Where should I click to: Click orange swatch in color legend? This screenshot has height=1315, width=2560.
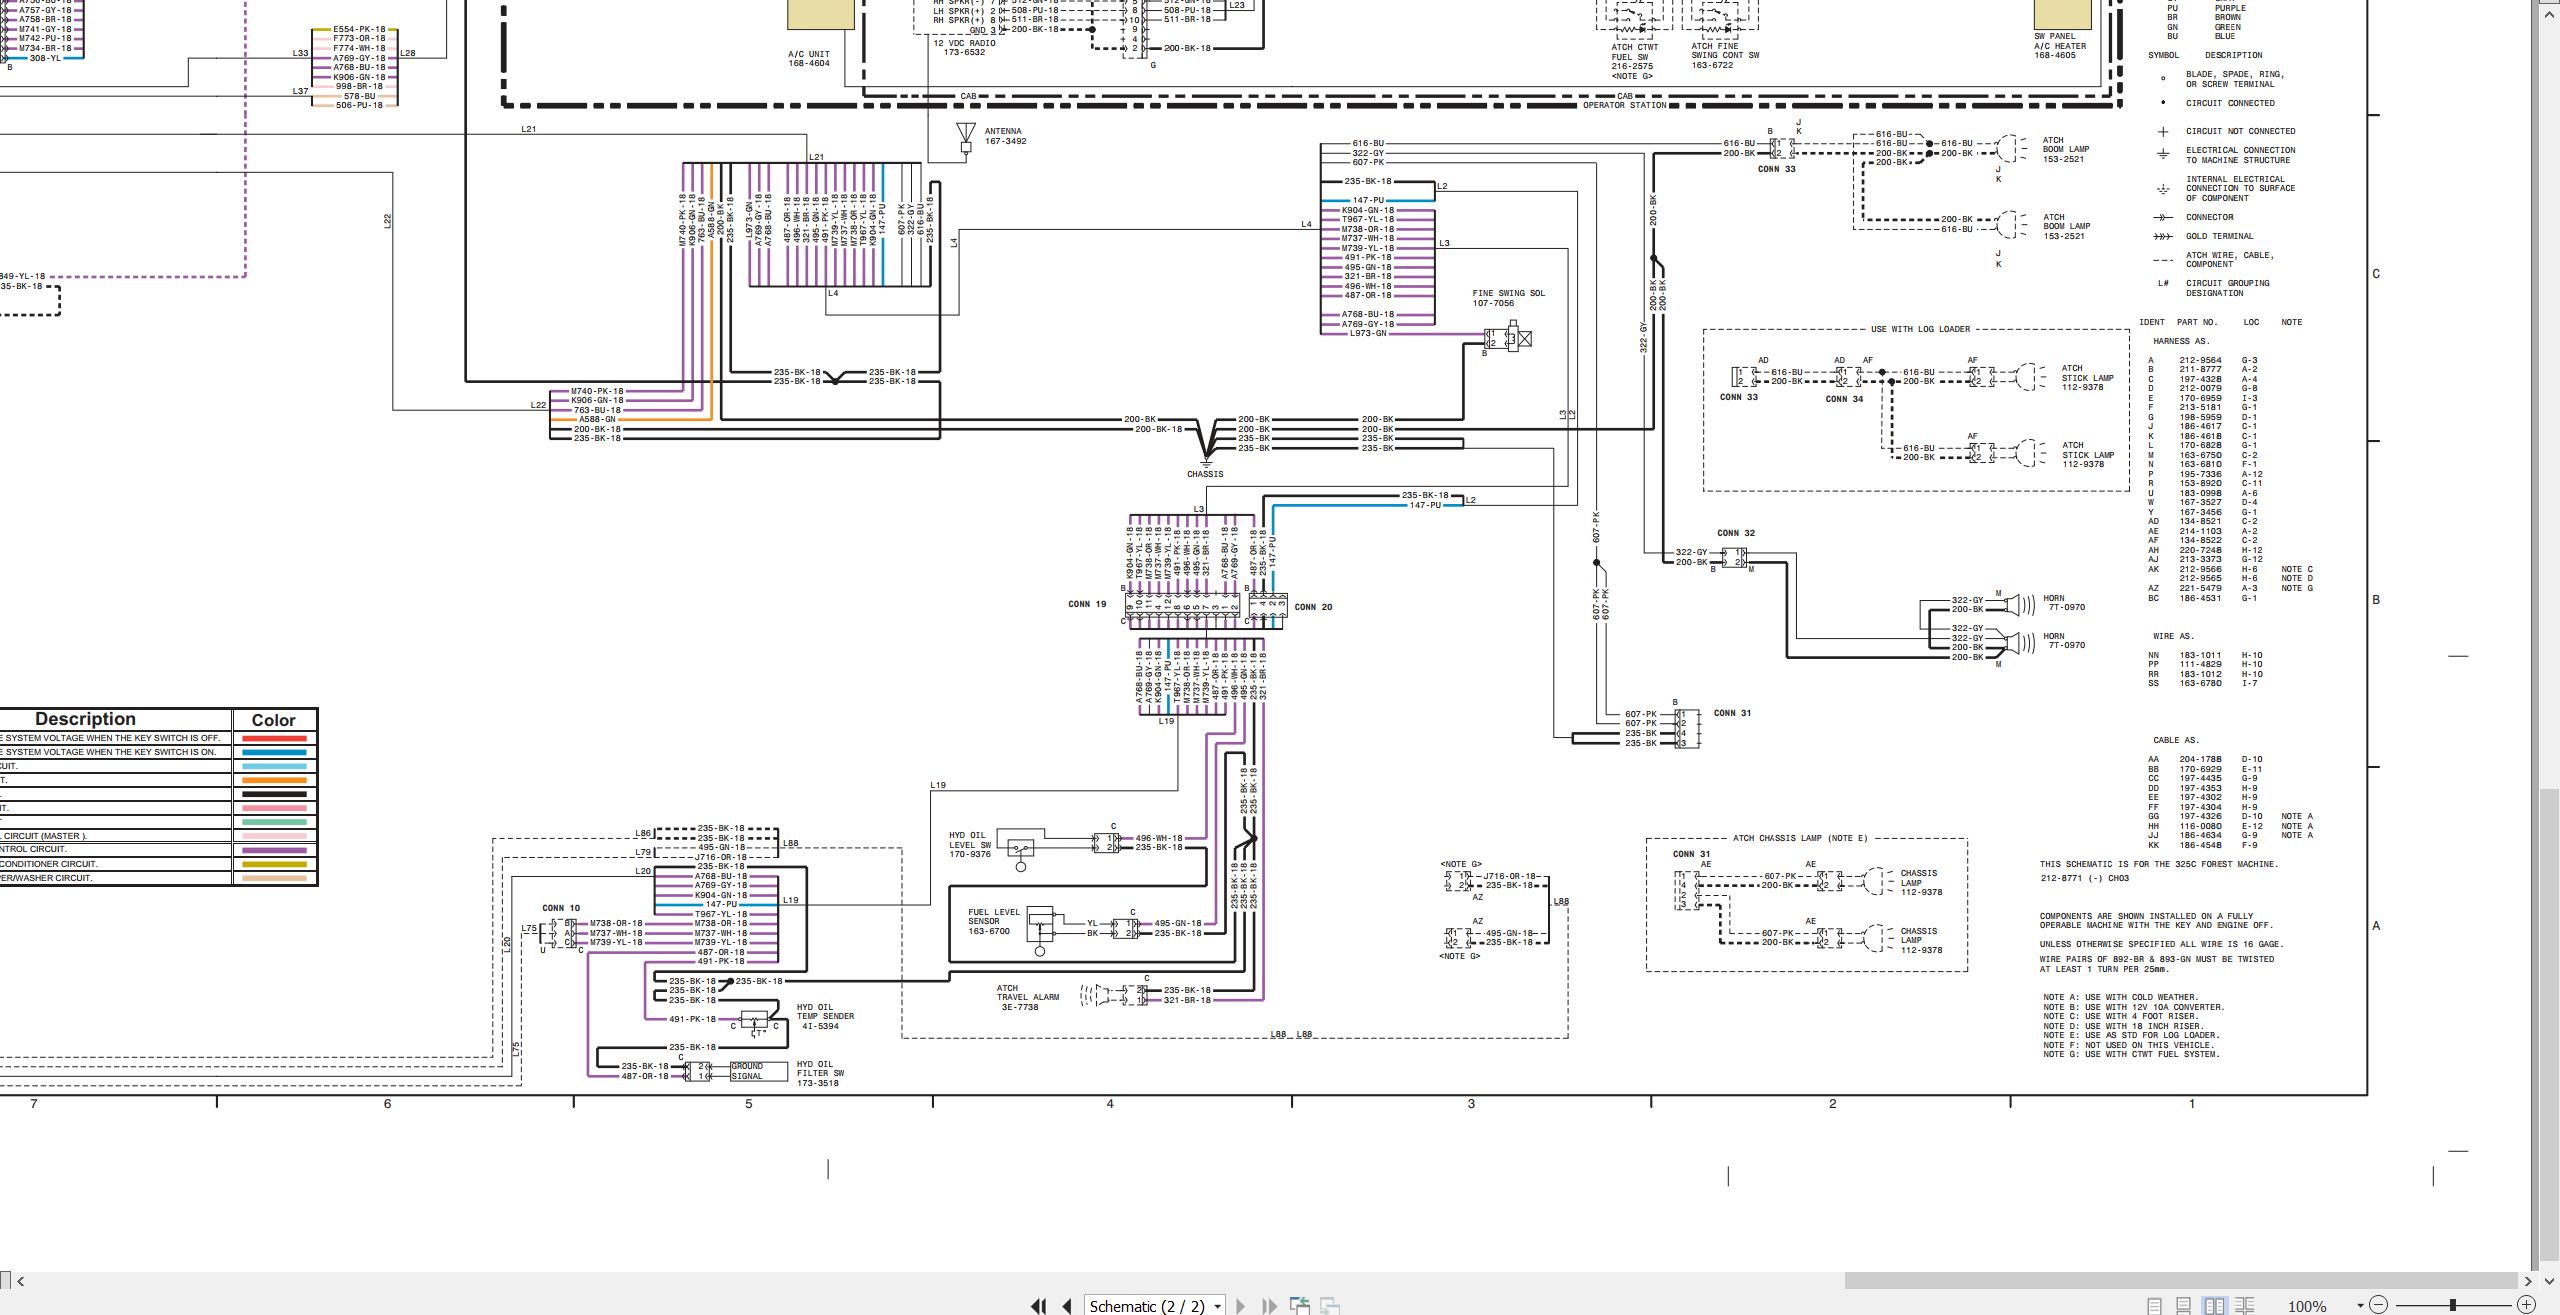tap(274, 780)
